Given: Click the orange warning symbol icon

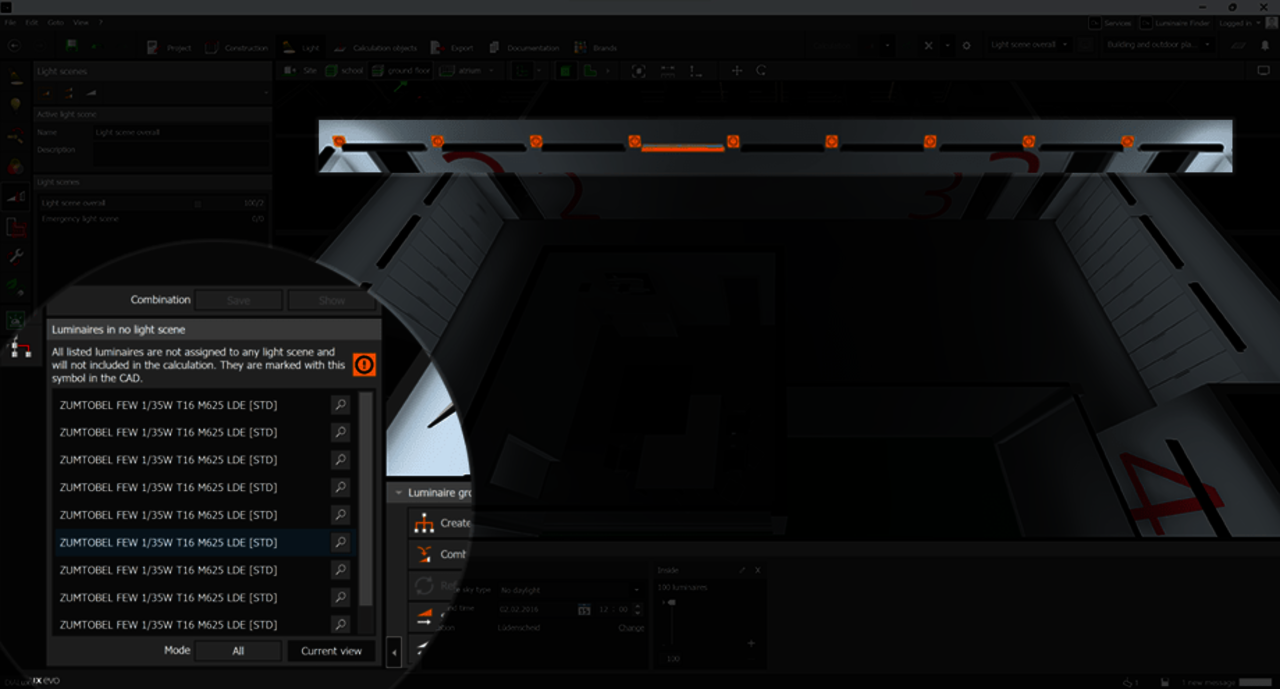Looking at the screenshot, I should pyautogui.click(x=364, y=365).
